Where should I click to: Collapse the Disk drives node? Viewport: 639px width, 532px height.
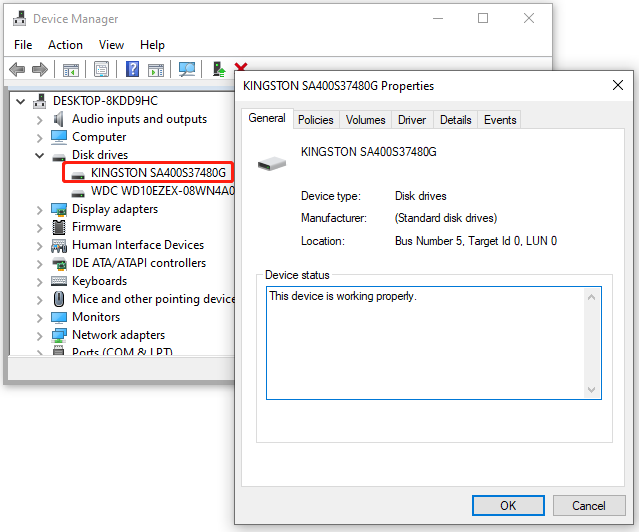[40, 155]
